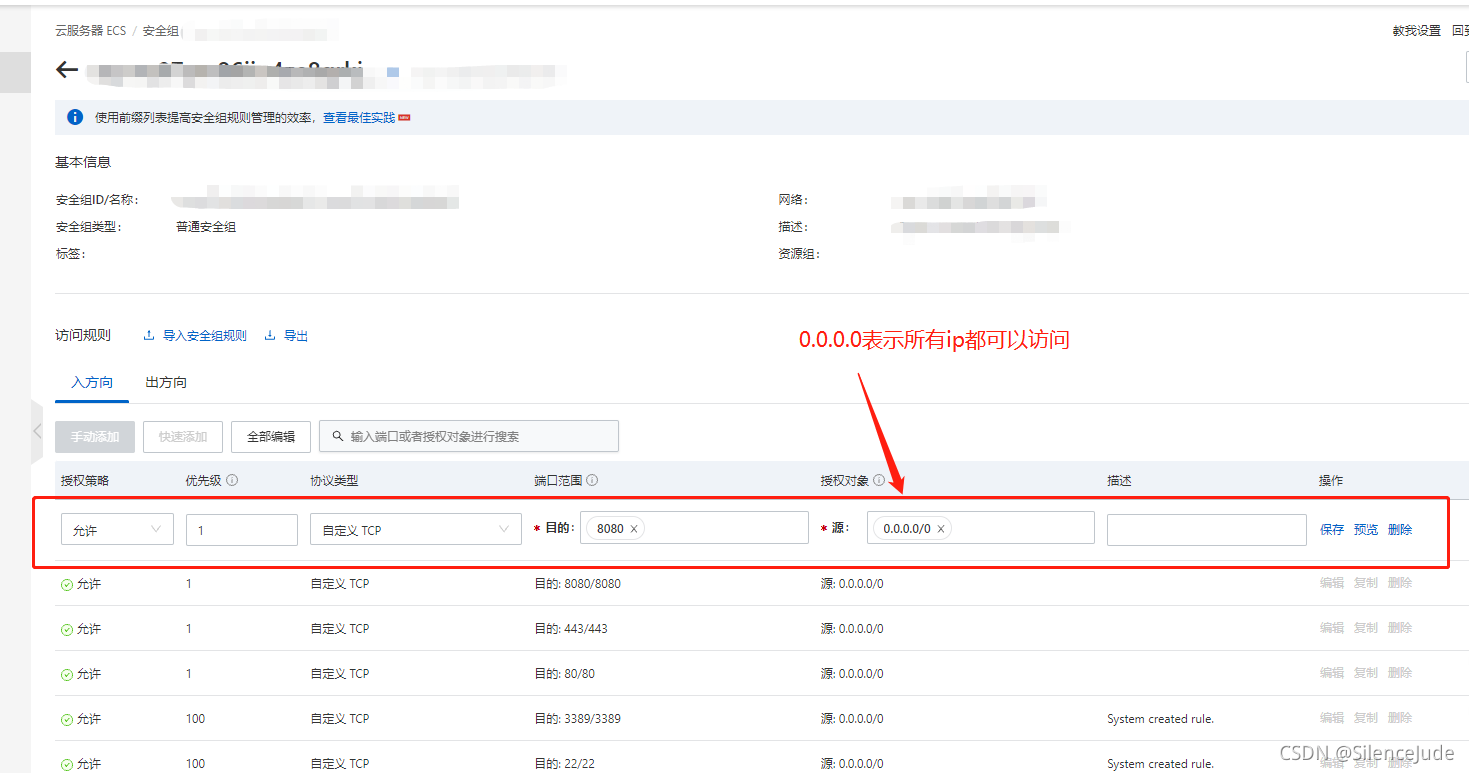Click 编辑 on the 3389/3389 row

[x=1332, y=718]
